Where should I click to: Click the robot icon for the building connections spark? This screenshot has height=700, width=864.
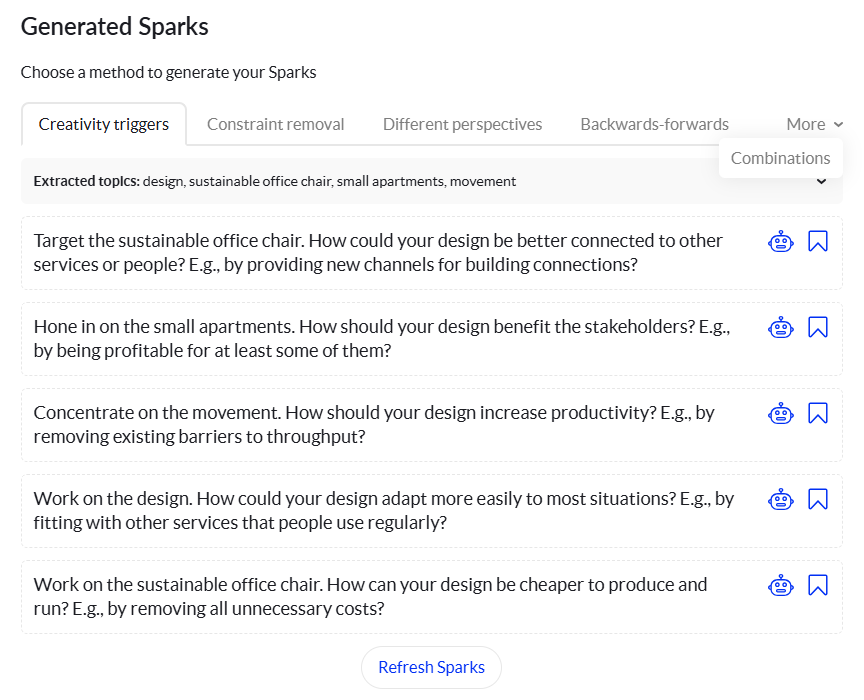tap(780, 241)
